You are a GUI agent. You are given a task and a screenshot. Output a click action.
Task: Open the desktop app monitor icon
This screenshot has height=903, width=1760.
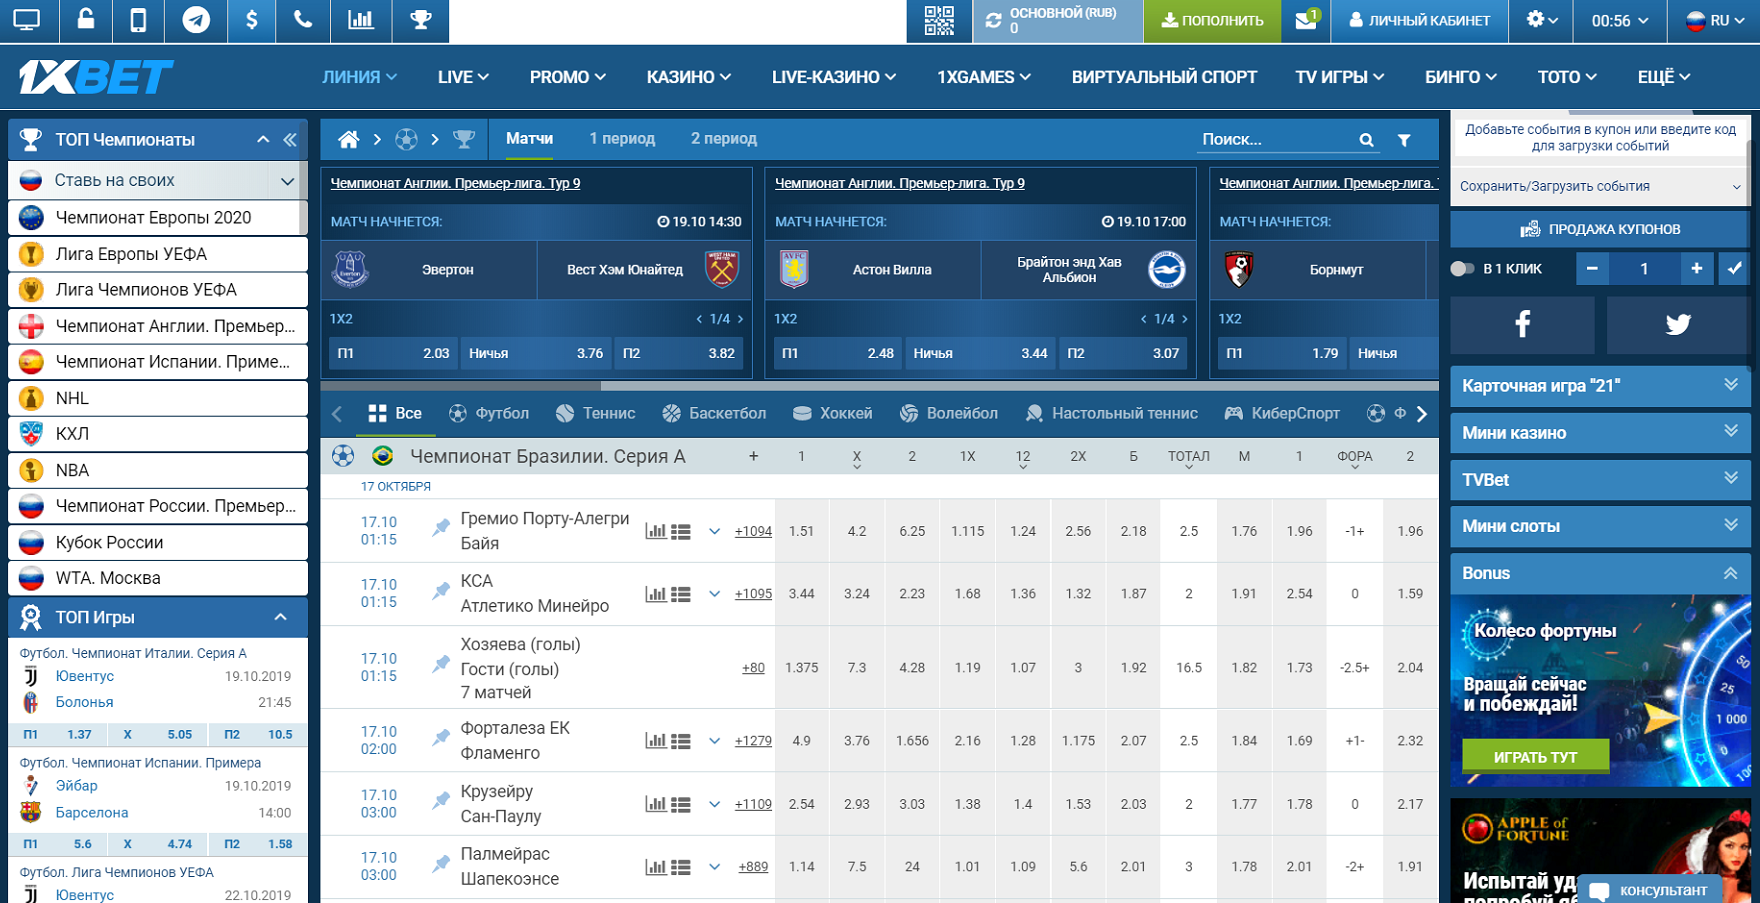[27, 20]
